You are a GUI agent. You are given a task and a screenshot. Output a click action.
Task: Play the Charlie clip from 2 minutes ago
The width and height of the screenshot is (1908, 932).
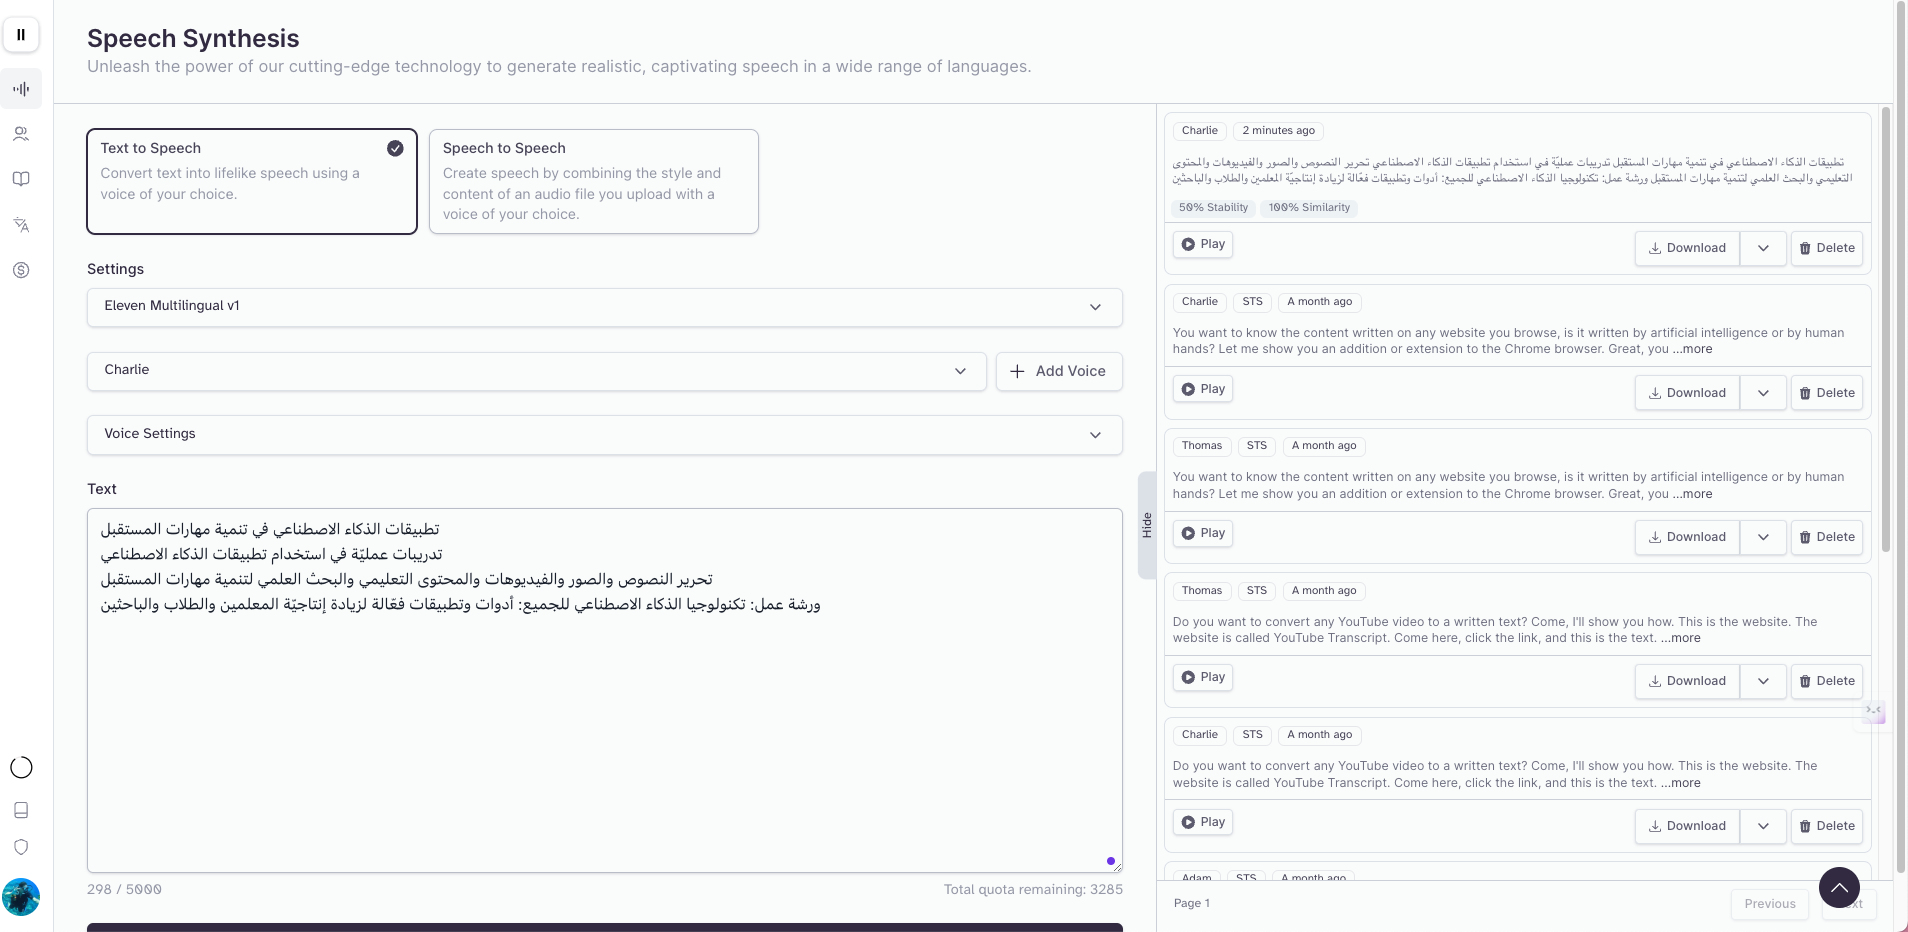click(1202, 245)
